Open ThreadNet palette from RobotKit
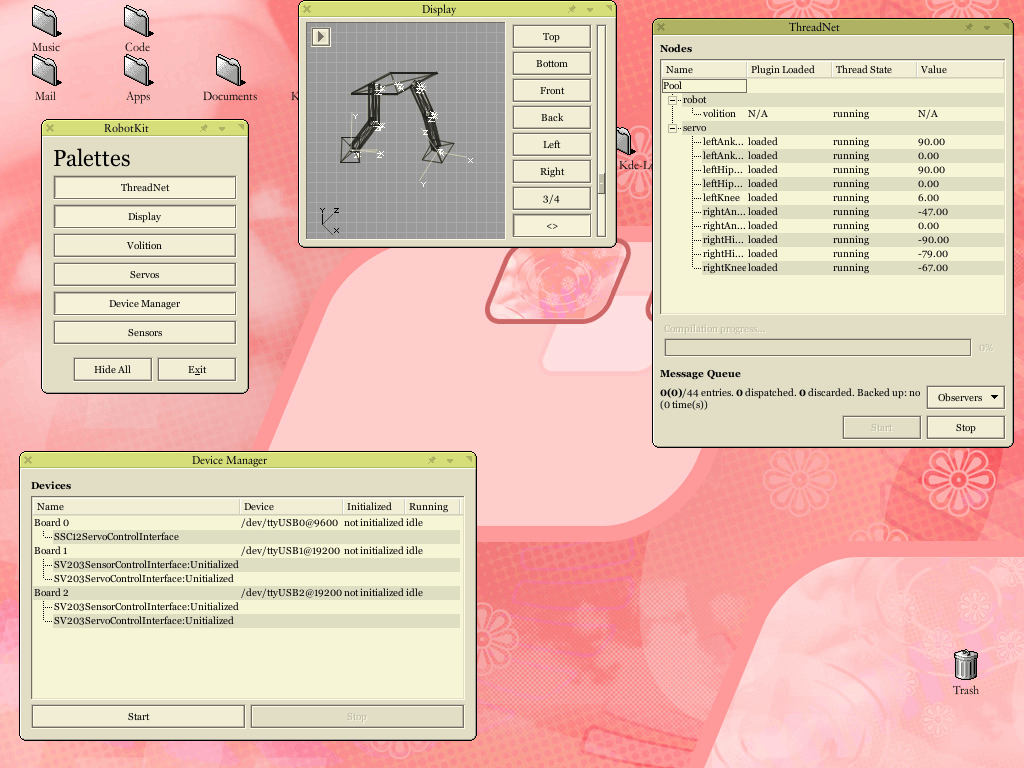1024x768 pixels. (144, 187)
